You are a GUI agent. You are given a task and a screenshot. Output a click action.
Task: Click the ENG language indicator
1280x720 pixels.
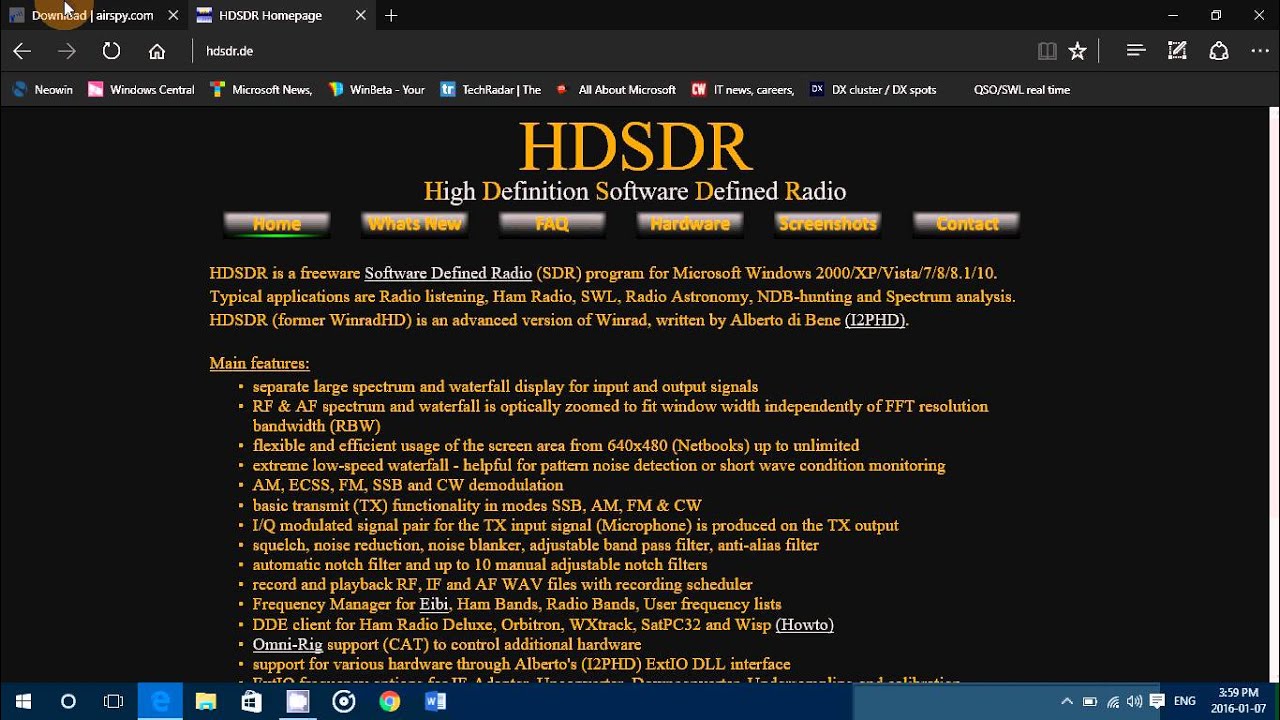tap(1185, 702)
